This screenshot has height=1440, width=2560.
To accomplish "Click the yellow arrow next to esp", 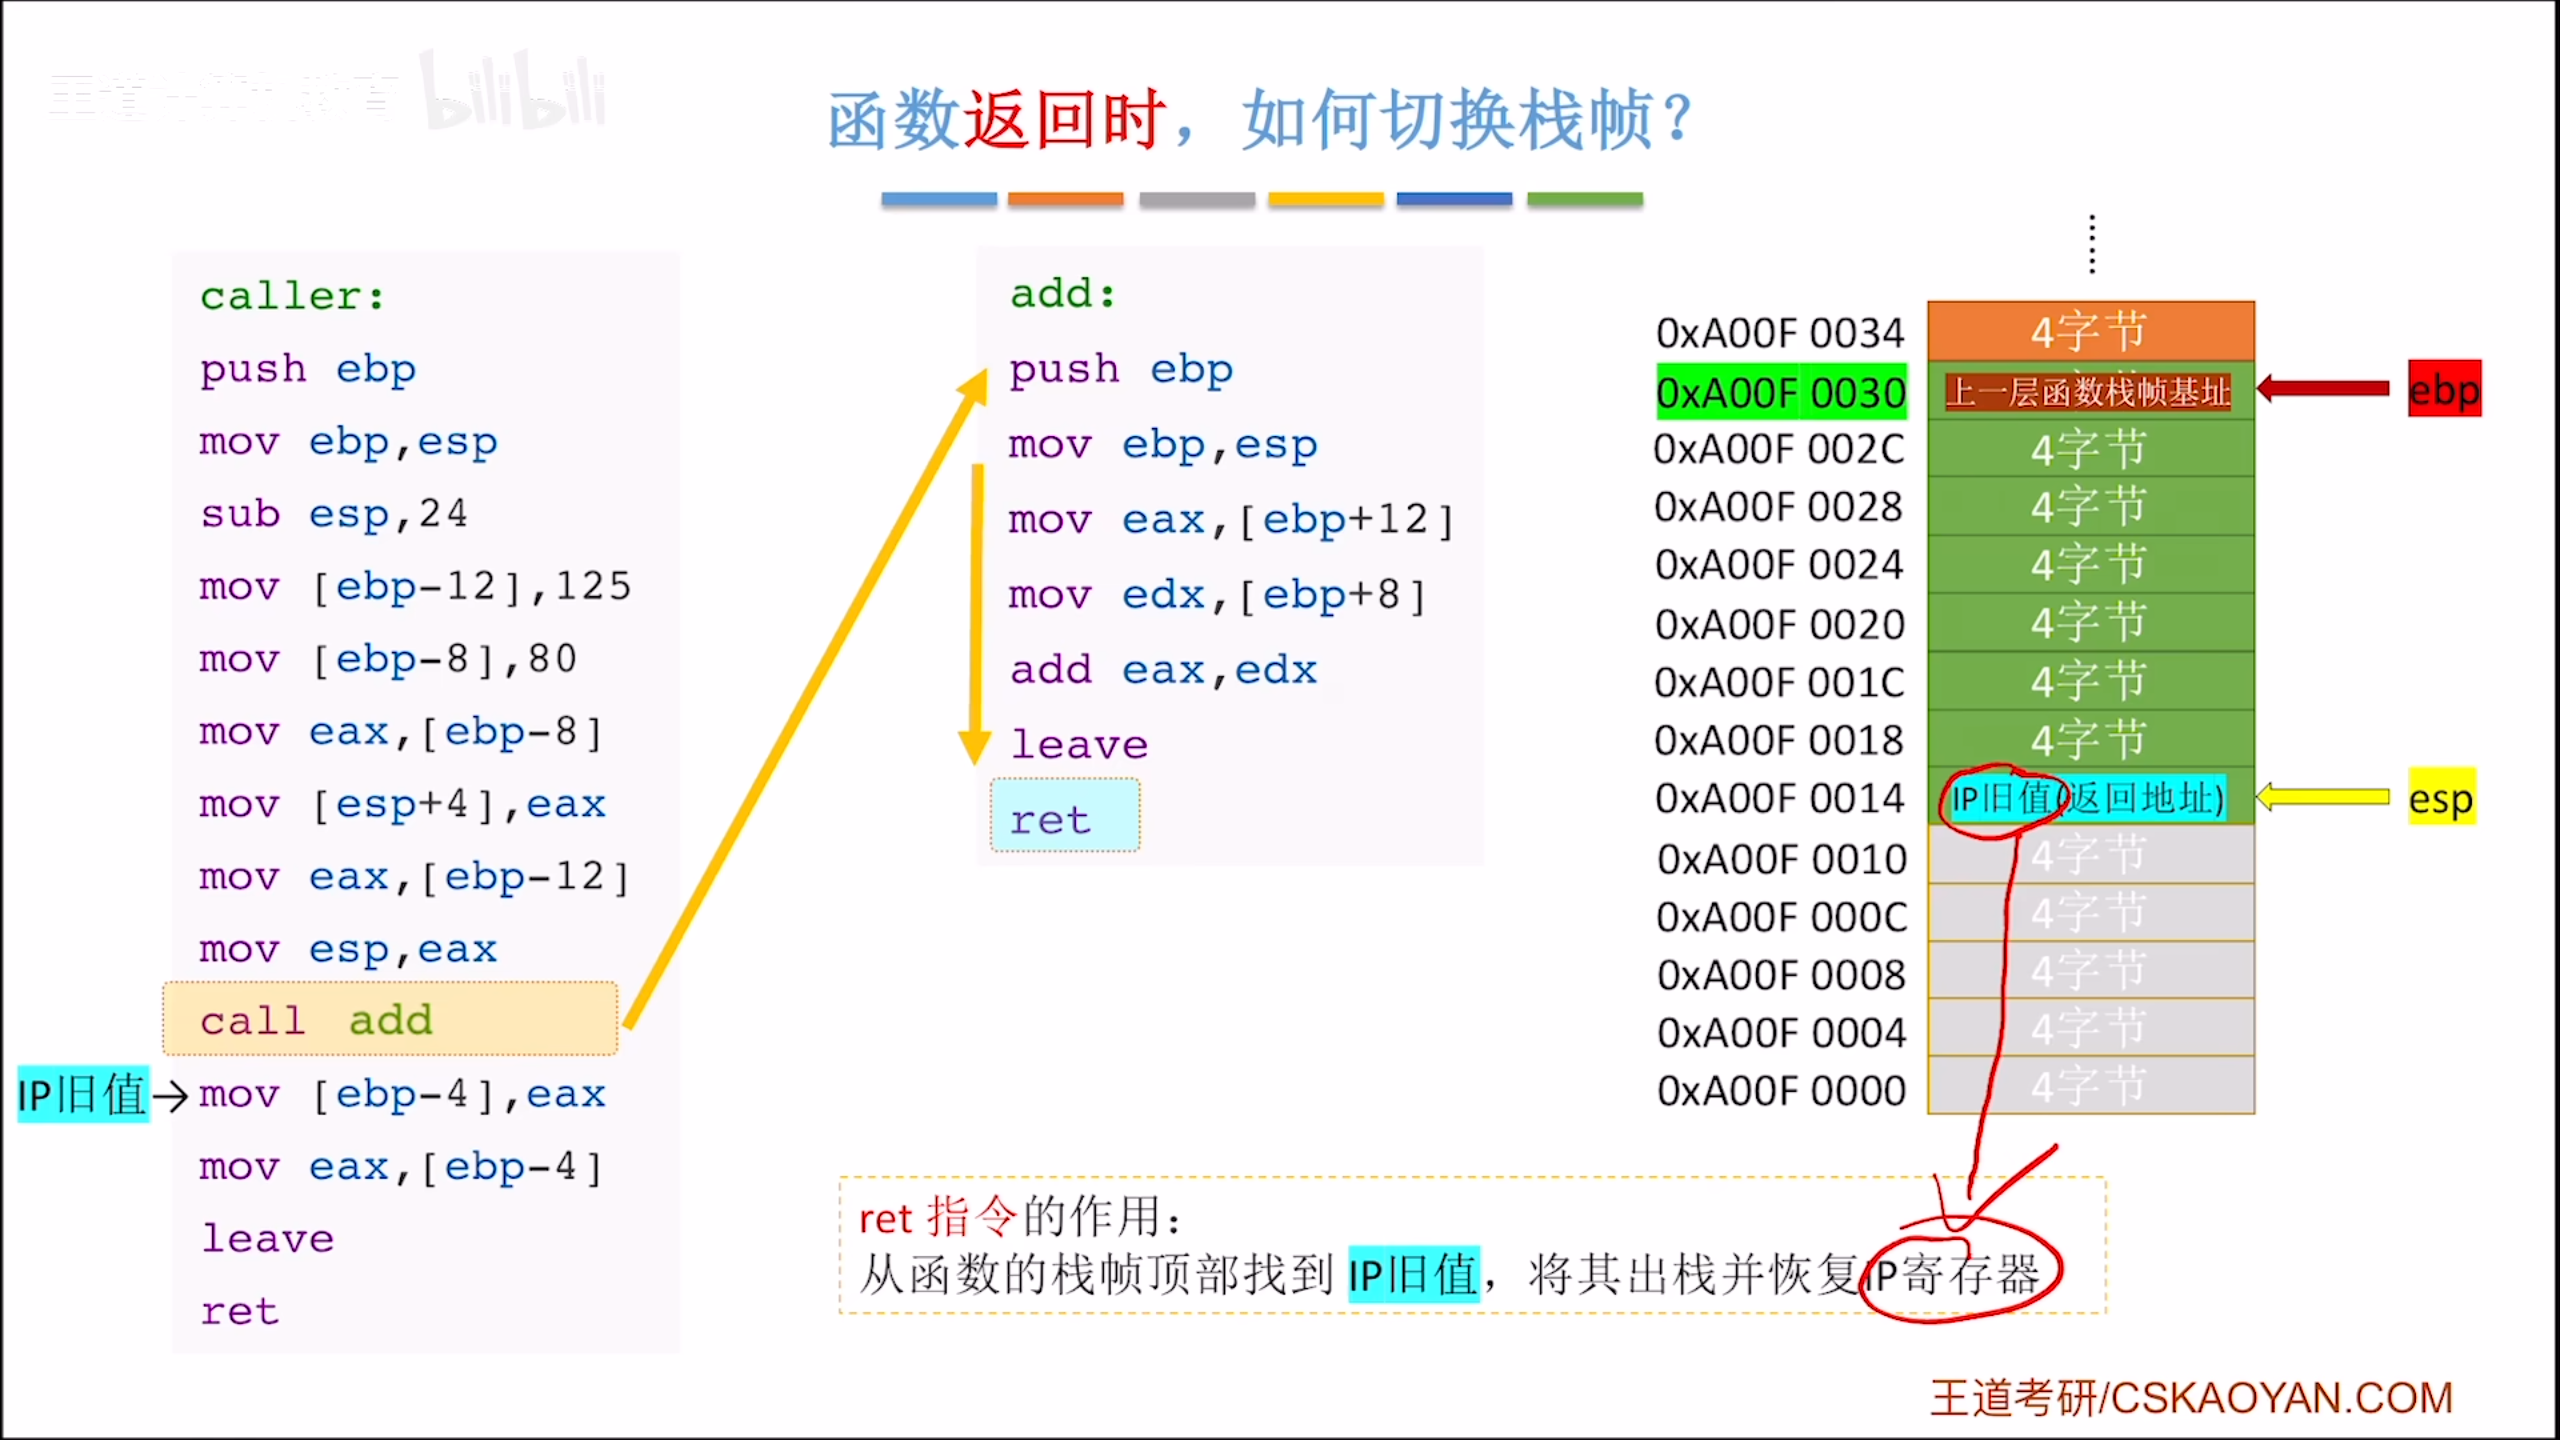I will tap(2322, 797).
